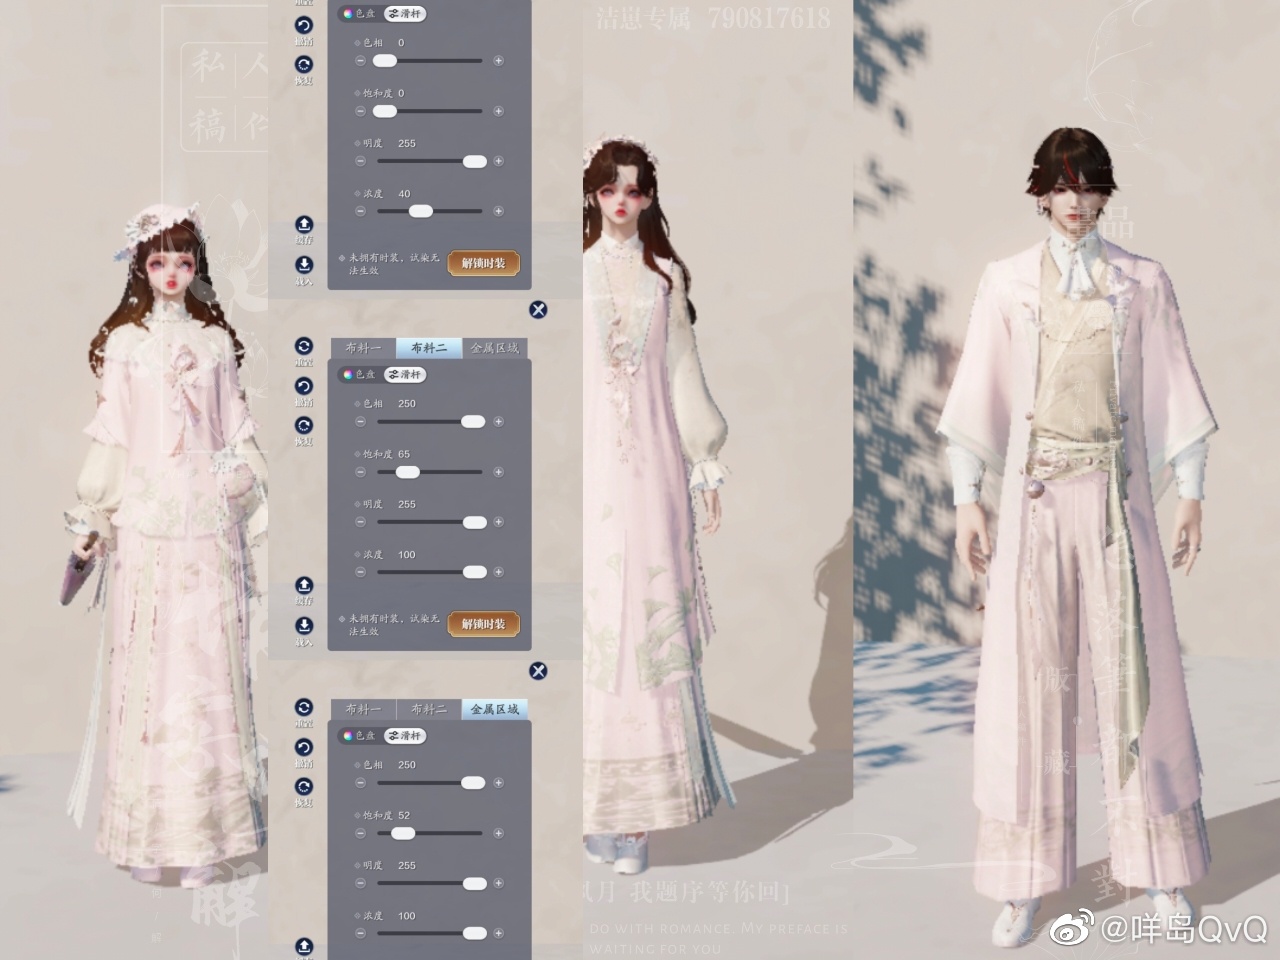The width and height of the screenshot is (1280, 960).
Task: Click the 饱和度 slider showing value 52
Action: 429,833
